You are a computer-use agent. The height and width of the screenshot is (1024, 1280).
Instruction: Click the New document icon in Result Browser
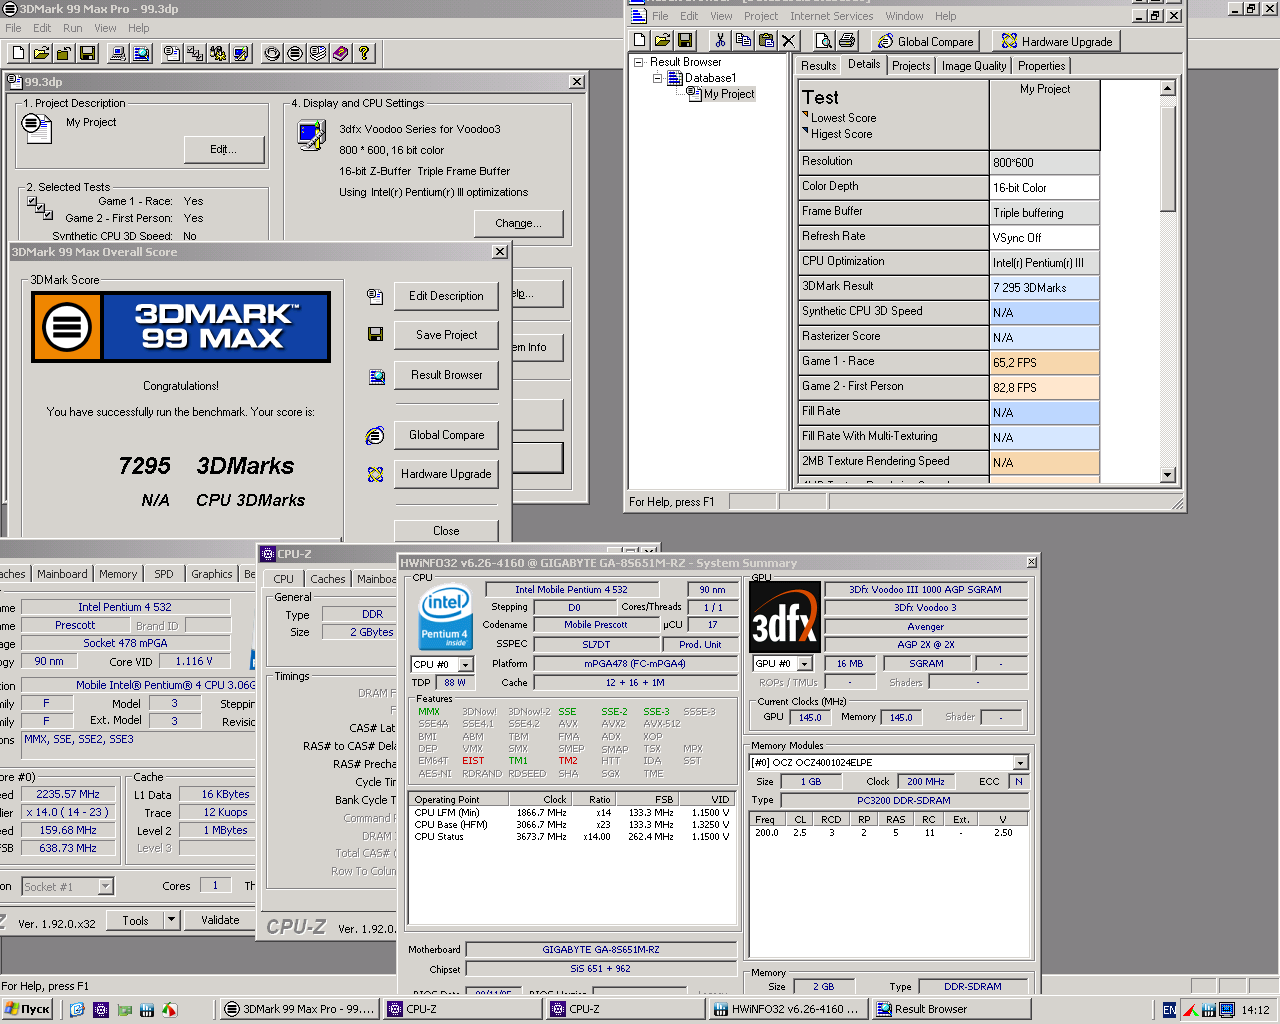click(639, 40)
